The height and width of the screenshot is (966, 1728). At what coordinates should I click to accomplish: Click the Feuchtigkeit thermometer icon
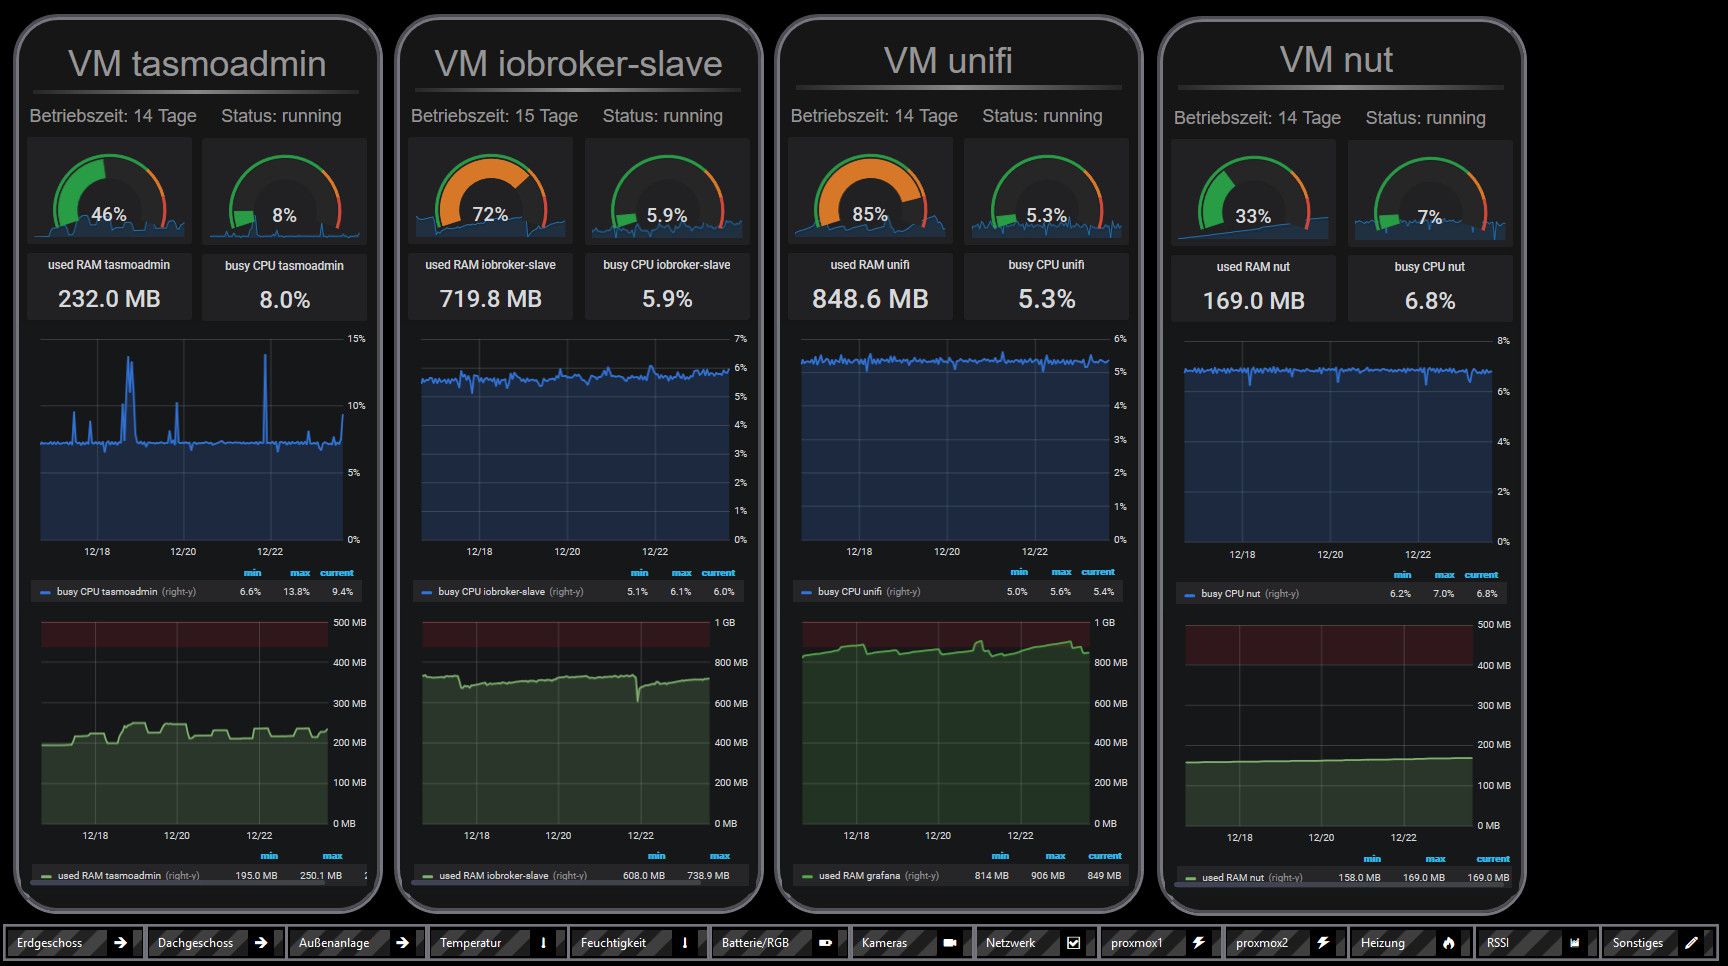tap(685, 943)
